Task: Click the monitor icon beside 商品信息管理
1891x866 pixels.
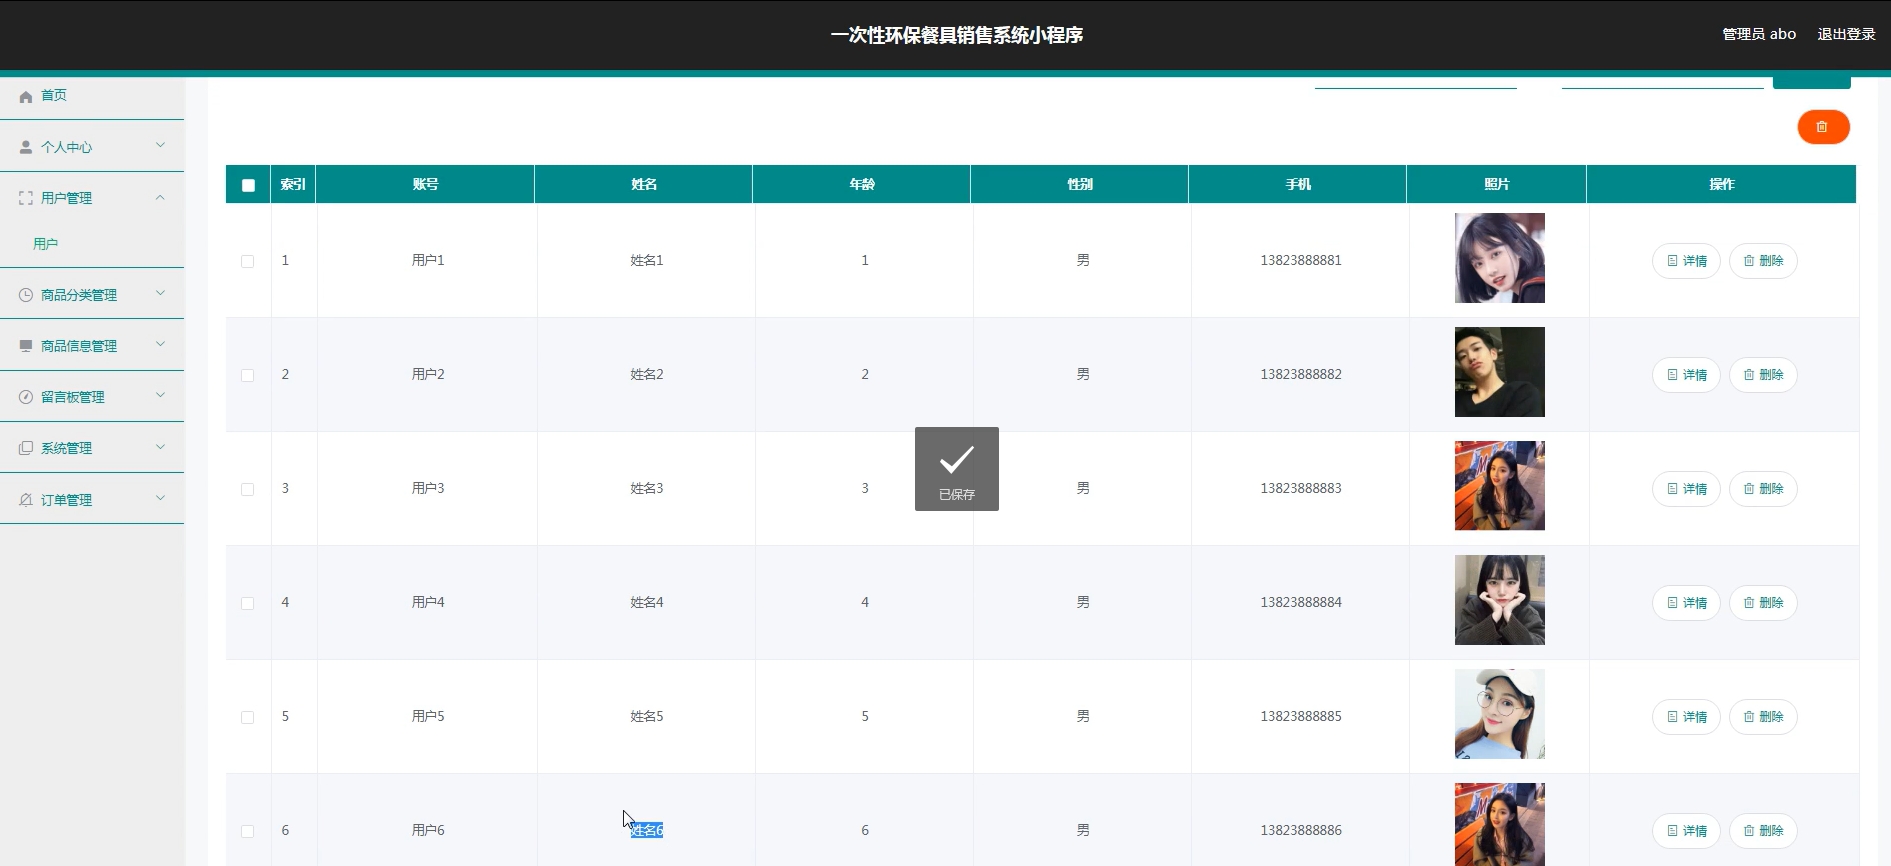Action: tap(26, 346)
